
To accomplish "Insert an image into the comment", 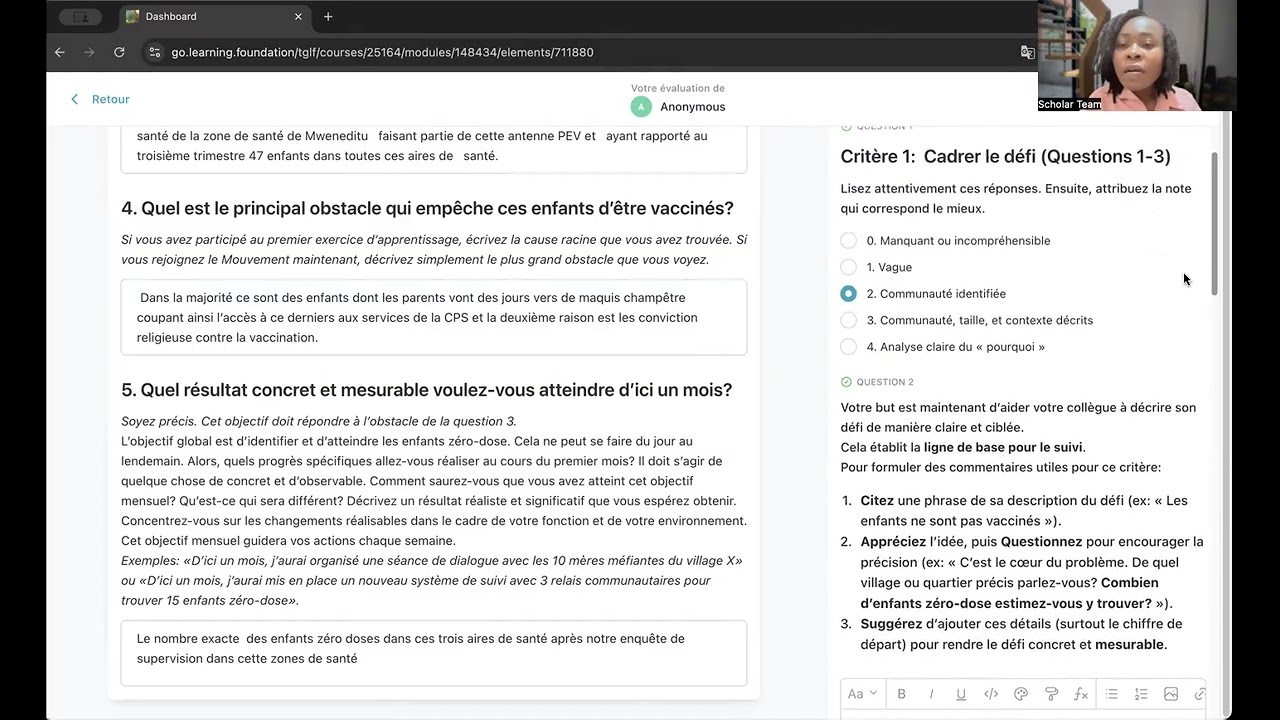I will coord(1171,694).
